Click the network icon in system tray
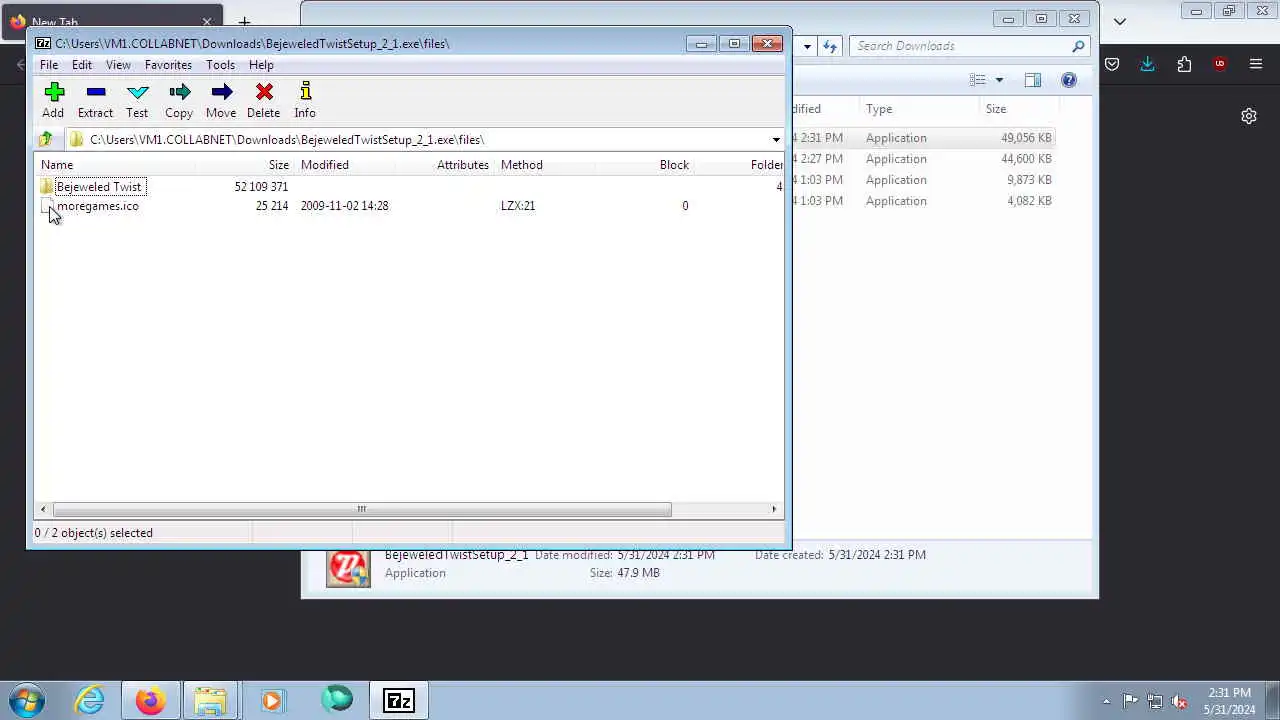Screen dimensions: 1280x720 tap(1155, 701)
